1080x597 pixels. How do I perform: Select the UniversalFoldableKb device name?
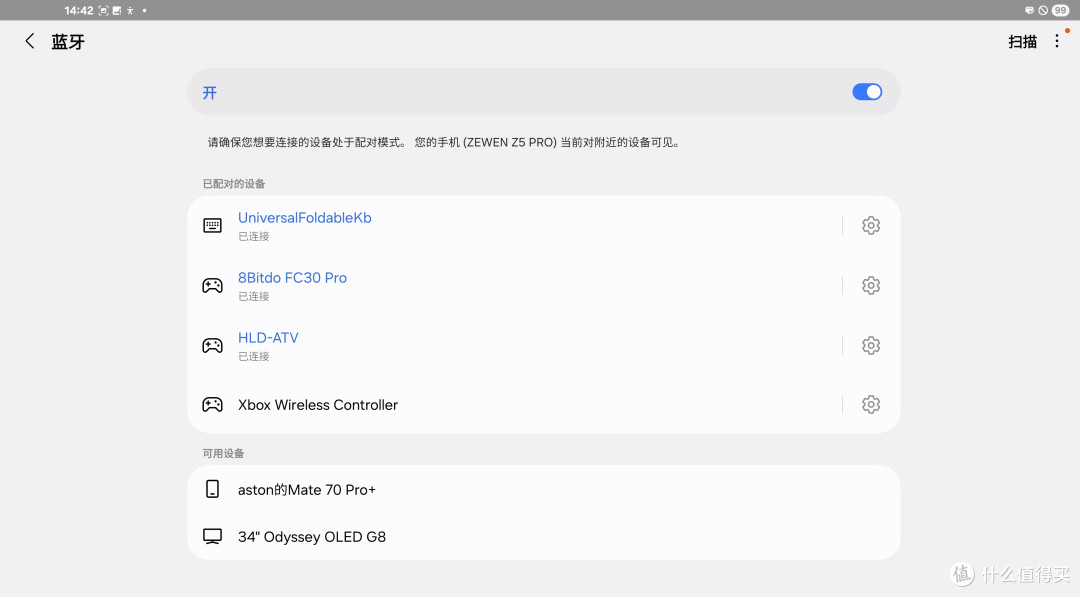click(x=304, y=218)
